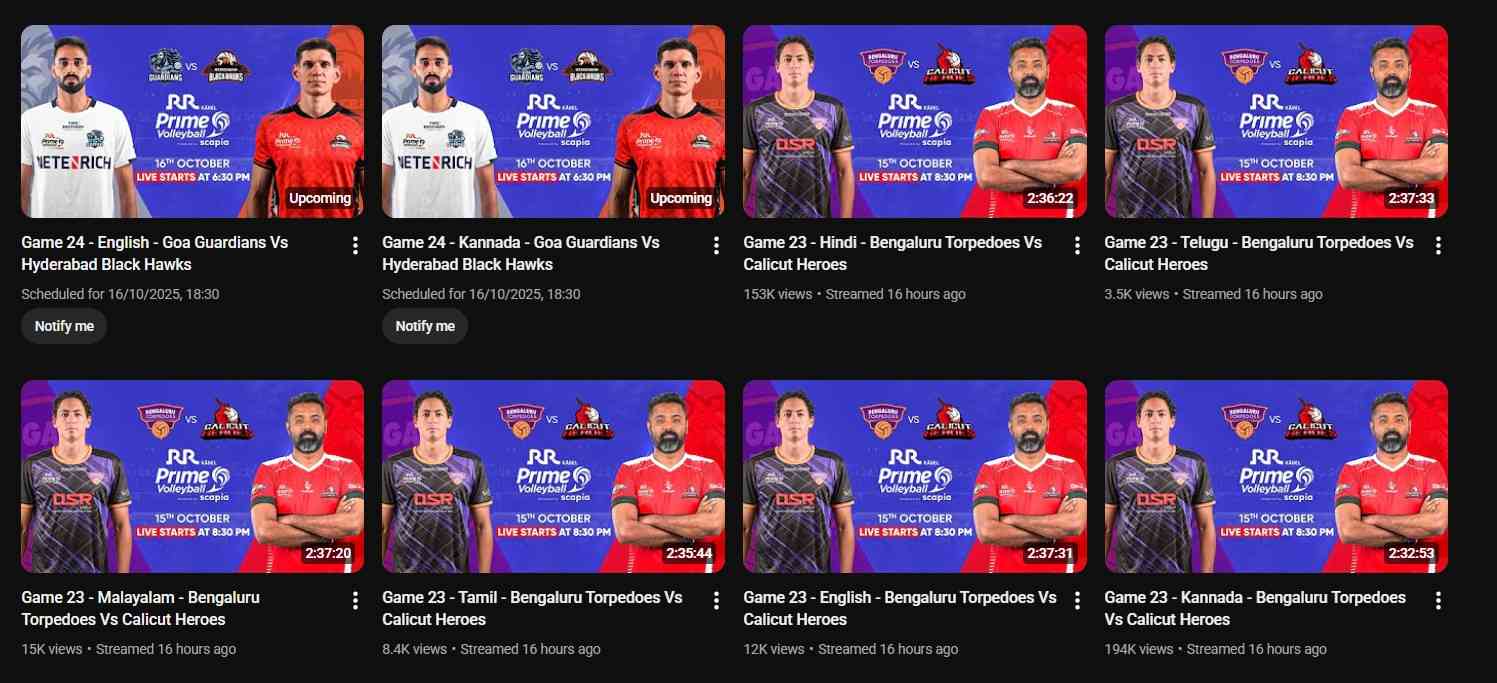The image size is (1497, 683).
Task: Open Game 24 English Goa Guardians thumbnail
Action: [192, 121]
